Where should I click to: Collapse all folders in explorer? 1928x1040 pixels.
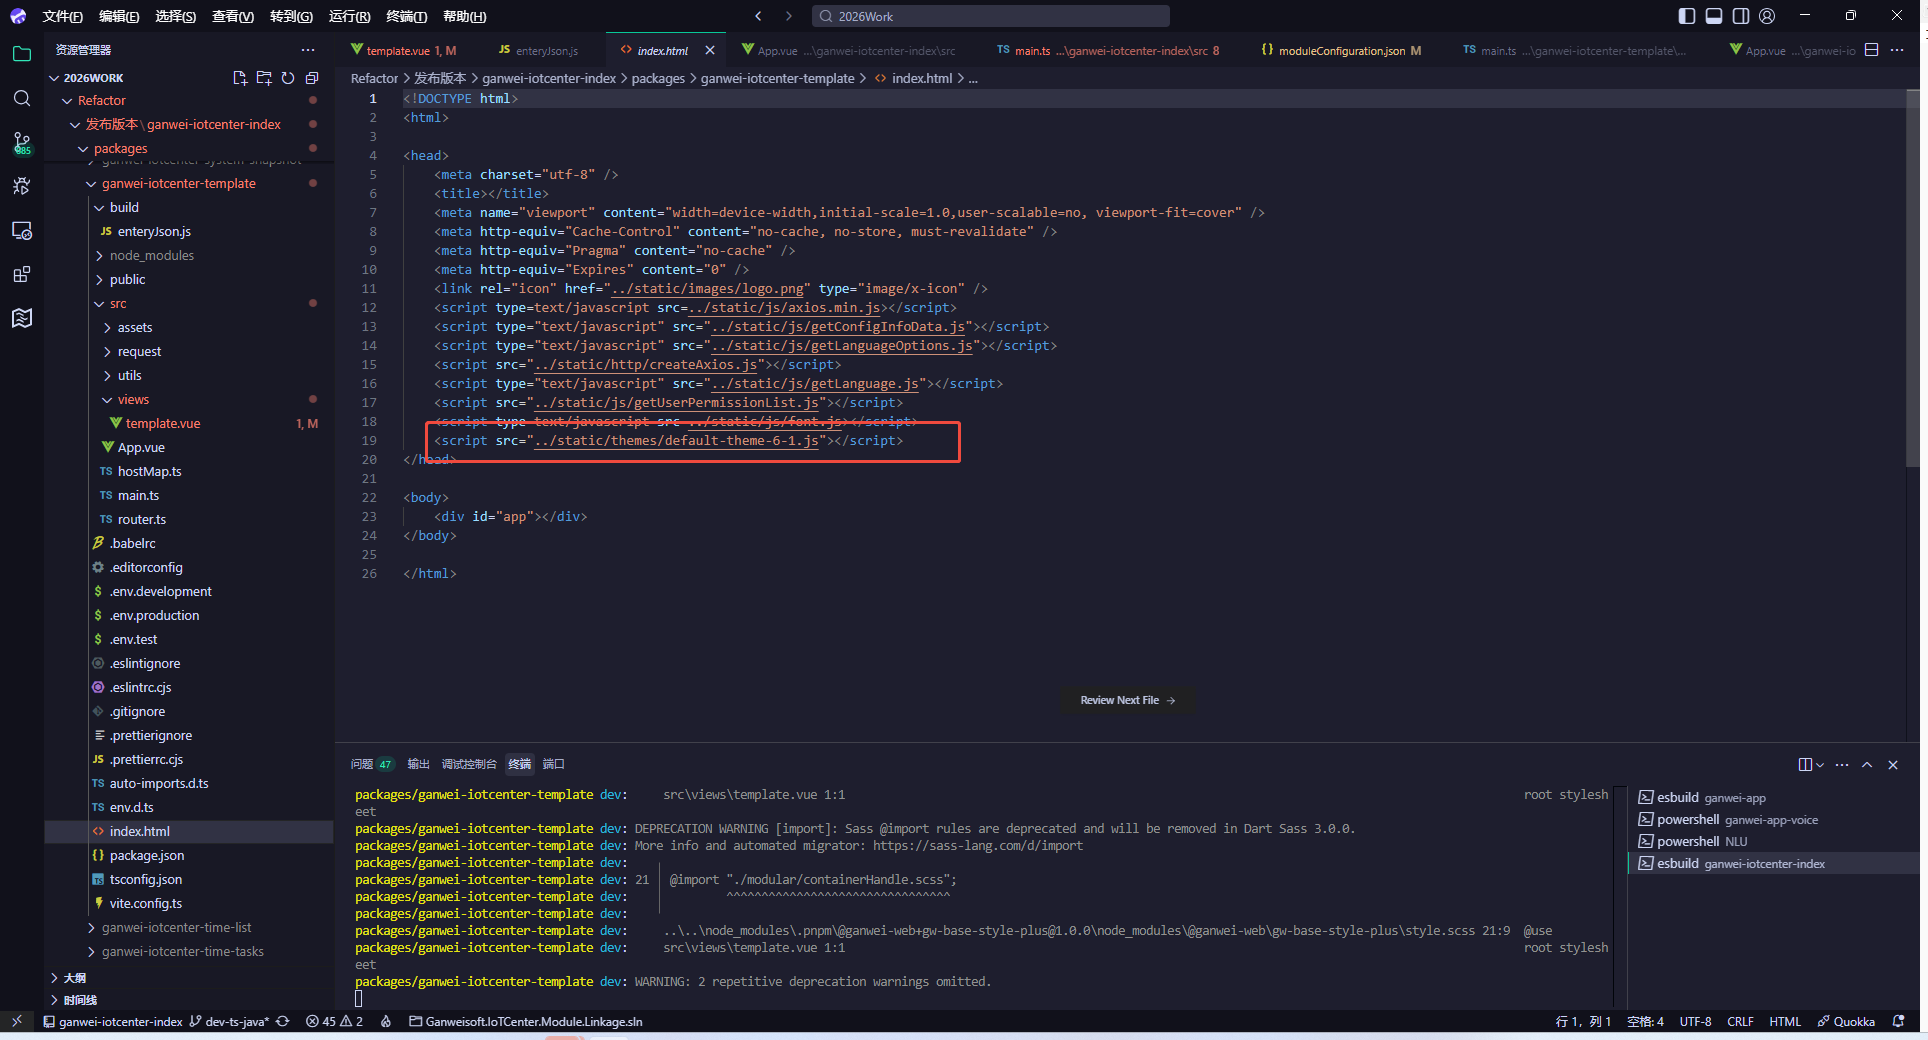coord(312,78)
